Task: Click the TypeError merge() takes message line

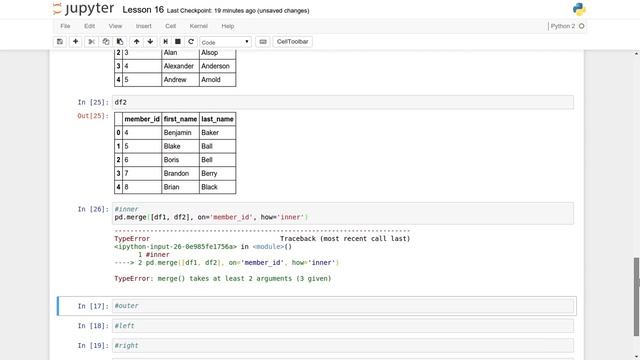Action: [x=222, y=278]
